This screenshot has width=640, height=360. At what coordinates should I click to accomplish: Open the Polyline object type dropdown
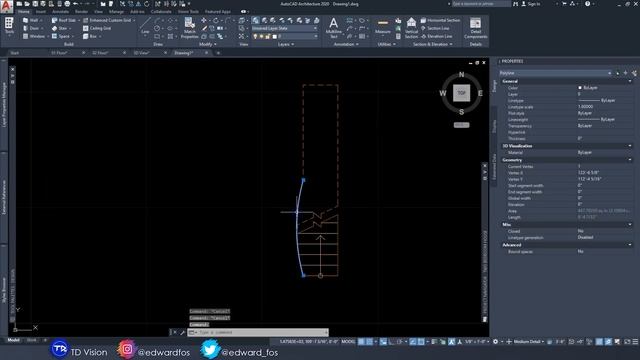coord(556,73)
